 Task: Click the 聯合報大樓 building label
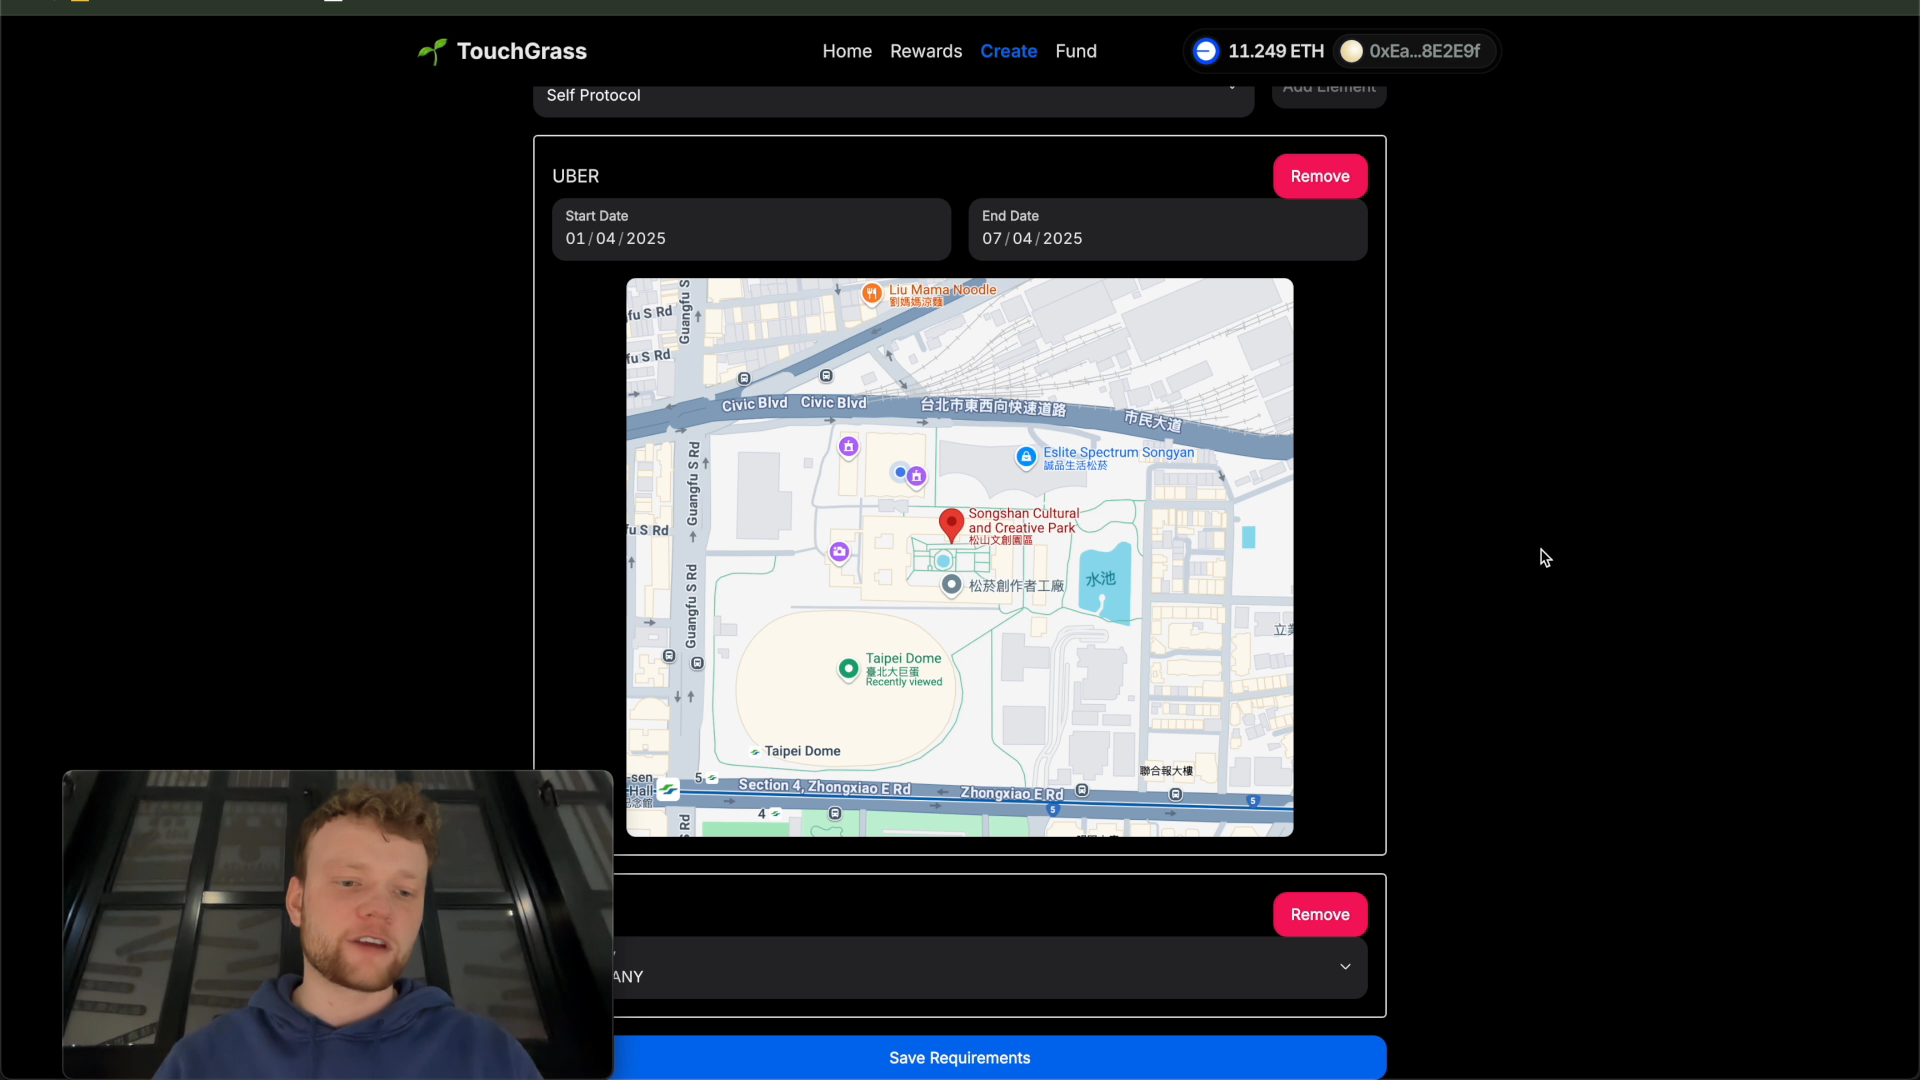pyautogui.click(x=1166, y=771)
